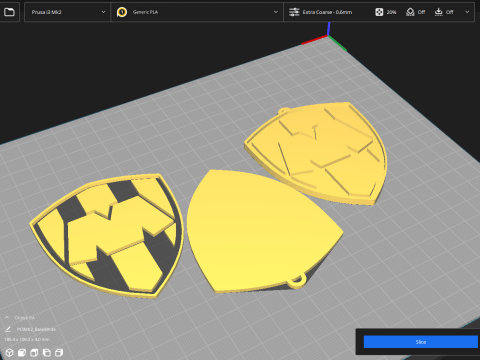Switch to left side view icon
The height and width of the screenshot is (360, 480).
(47, 352)
